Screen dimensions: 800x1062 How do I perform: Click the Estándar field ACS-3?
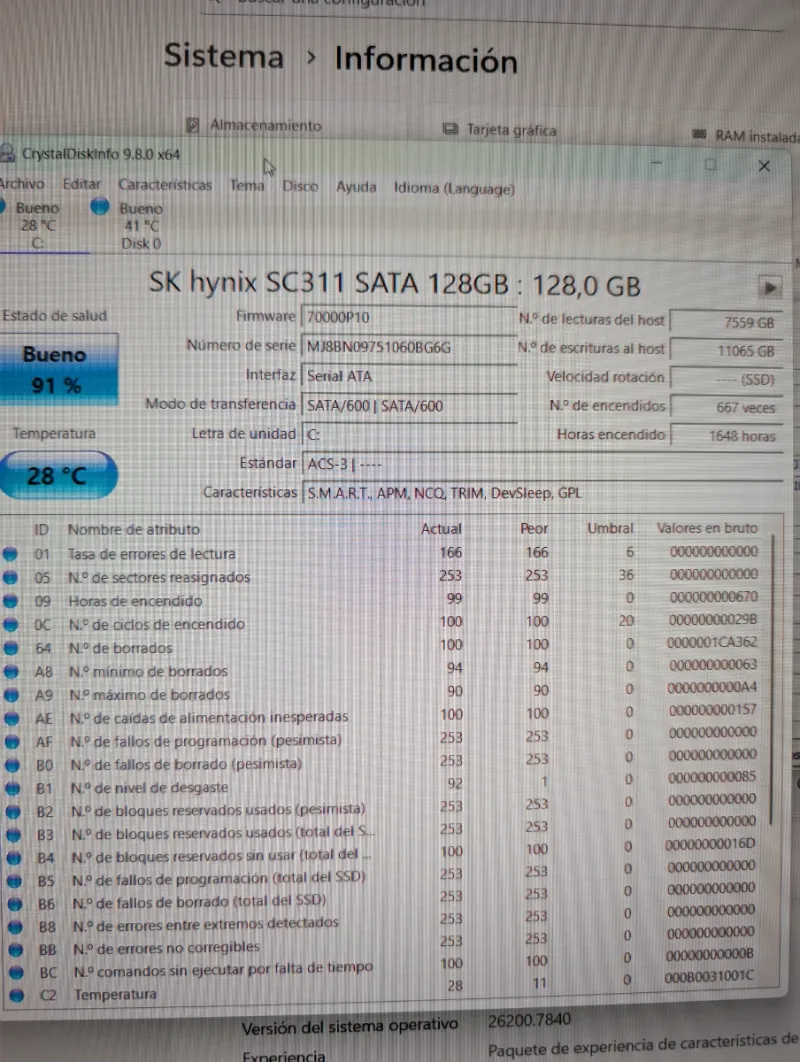pyautogui.click(x=542, y=464)
